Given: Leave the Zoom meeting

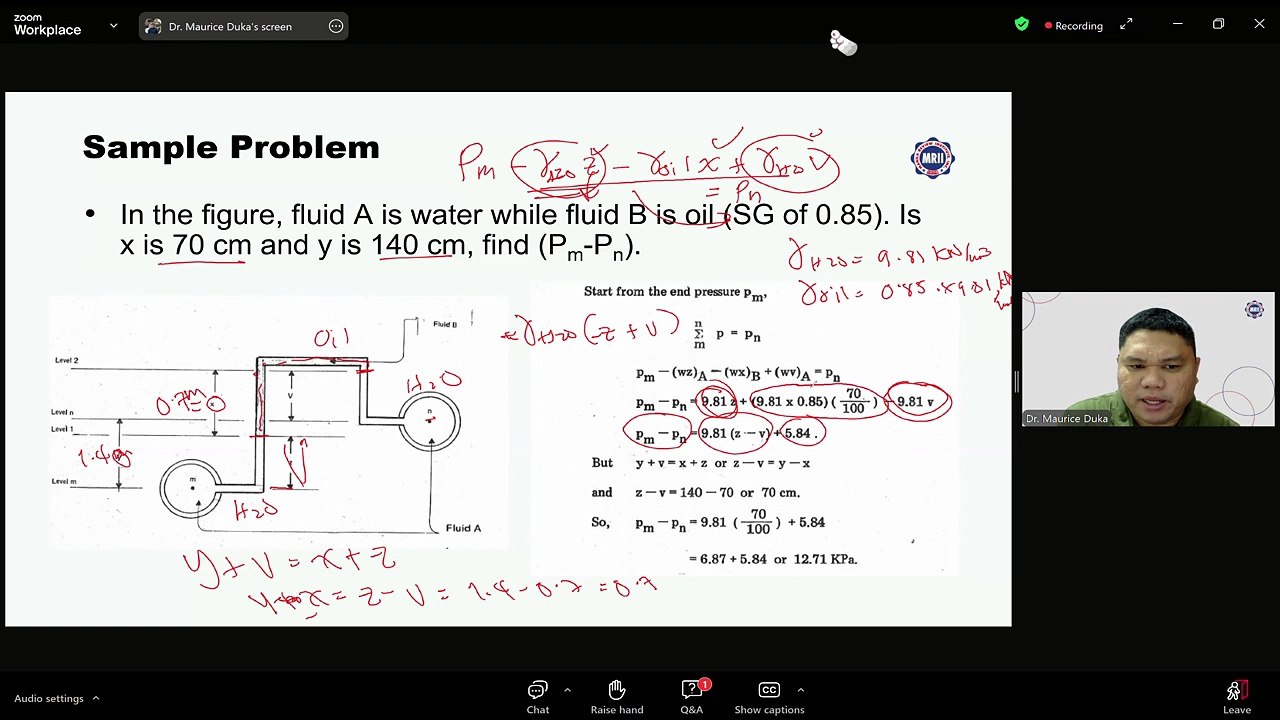Looking at the screenshot, I should [1237, 697].
